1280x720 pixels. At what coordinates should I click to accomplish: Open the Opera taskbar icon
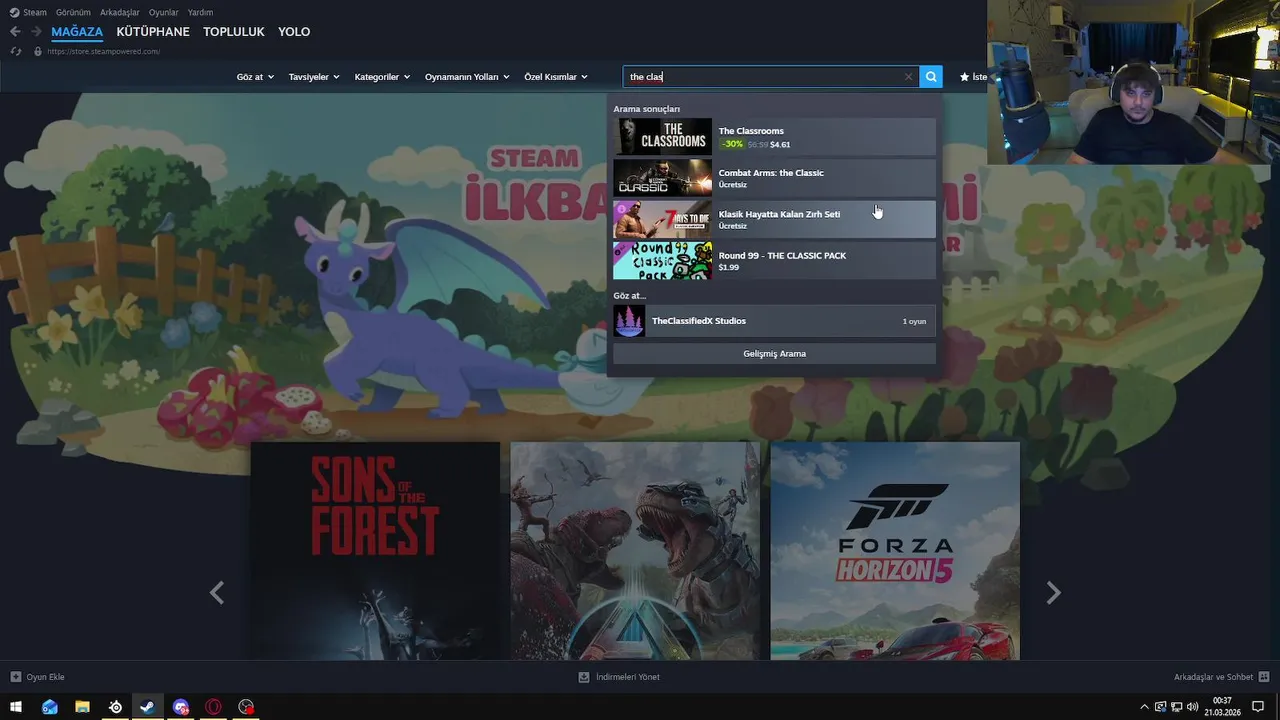(213, 707)
